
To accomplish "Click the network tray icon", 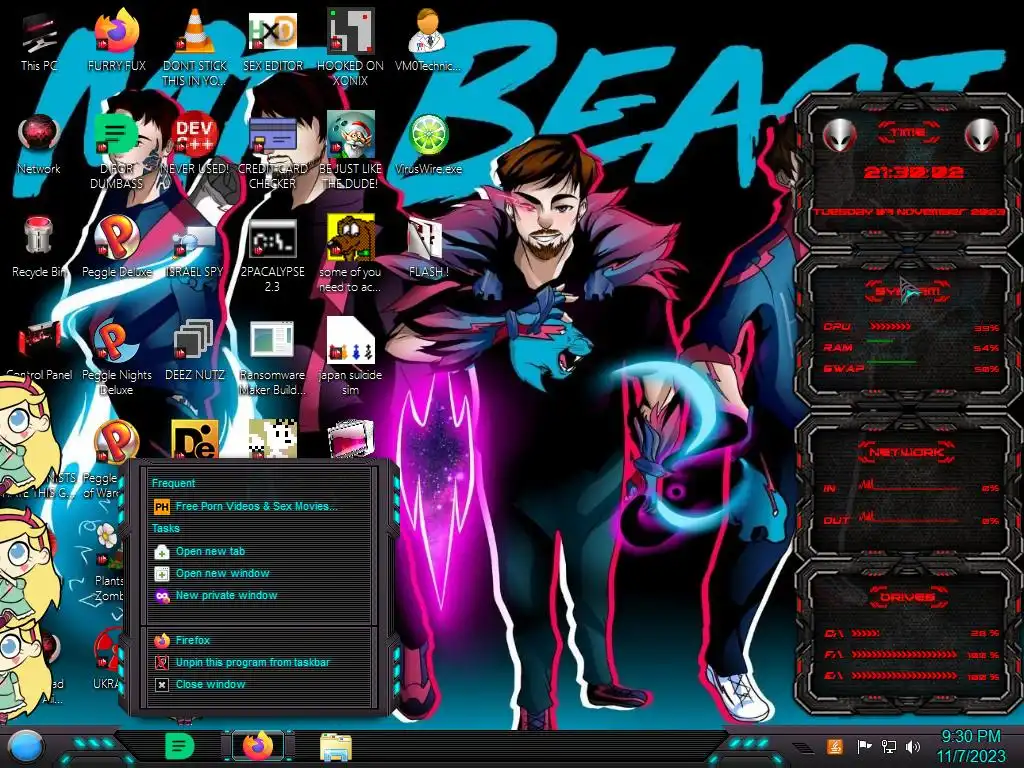I will coord(889,746).
